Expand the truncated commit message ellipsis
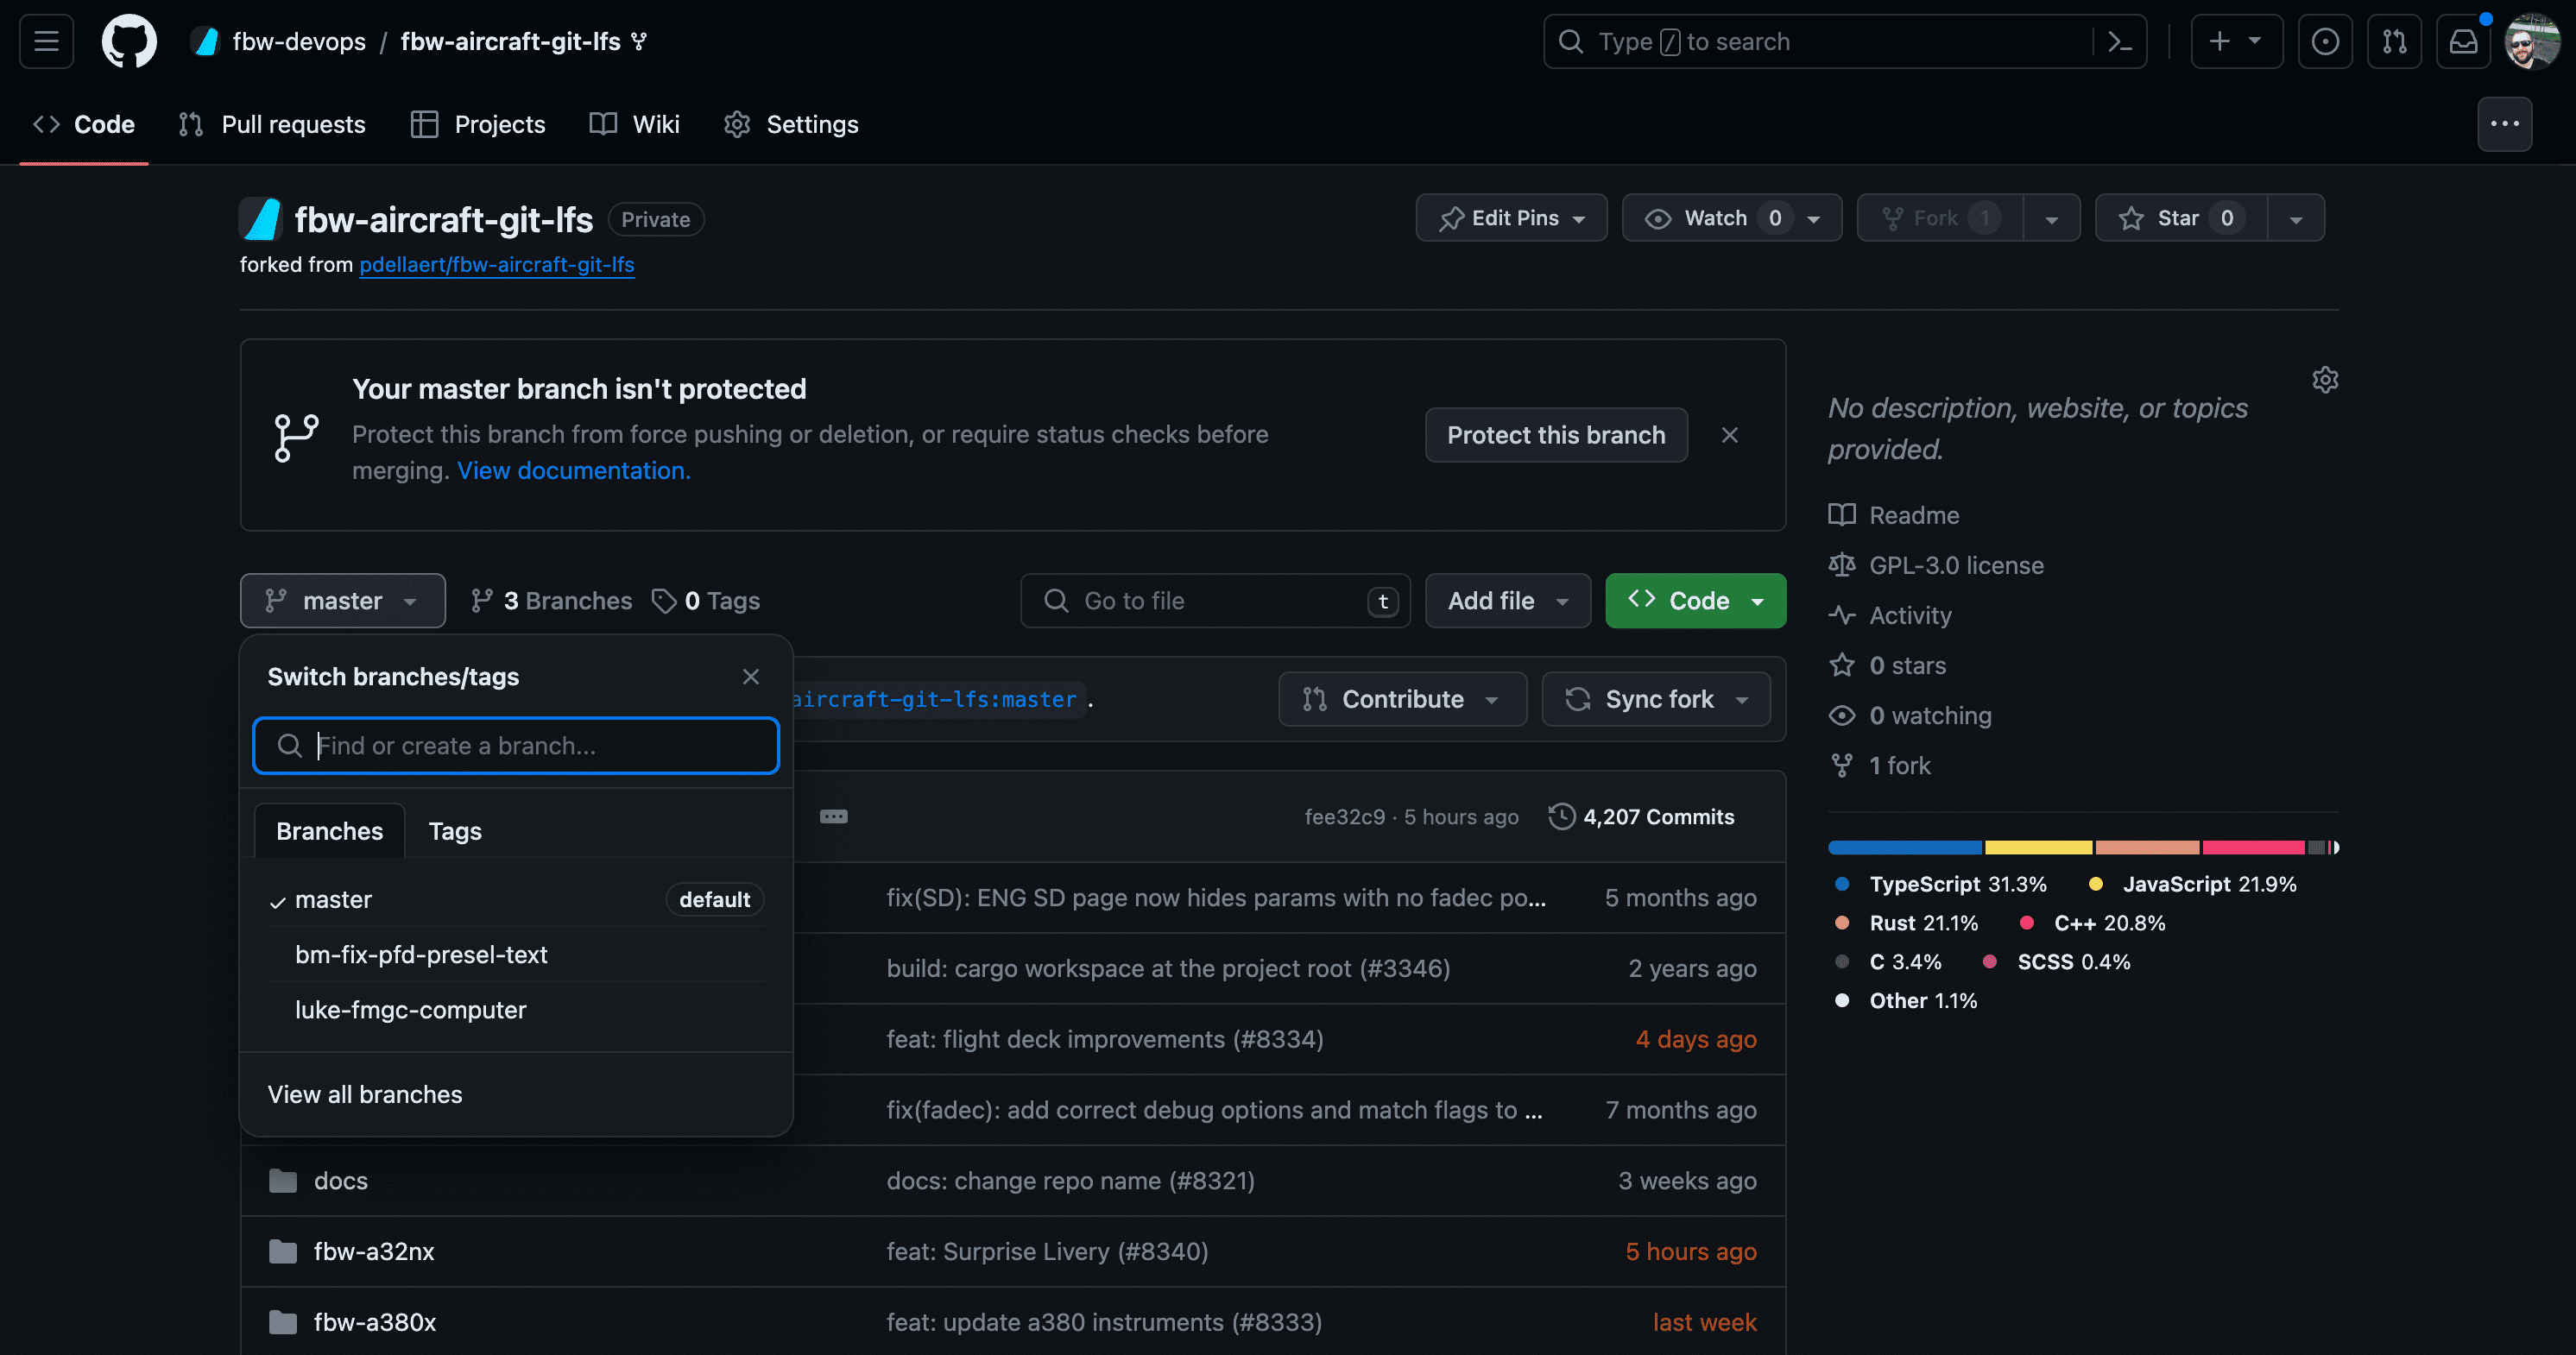 (x=833, y=817)
